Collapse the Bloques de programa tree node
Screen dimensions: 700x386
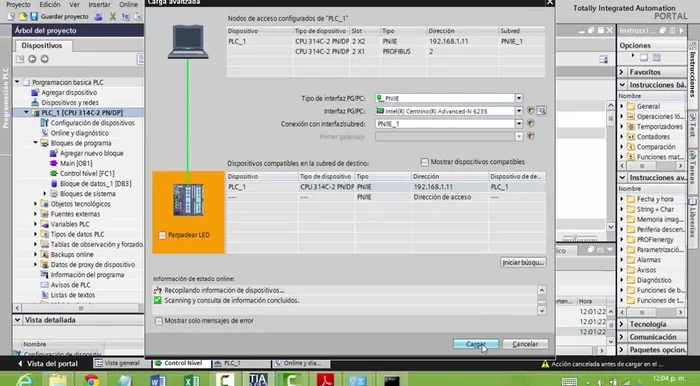click(x=36, y=143)
